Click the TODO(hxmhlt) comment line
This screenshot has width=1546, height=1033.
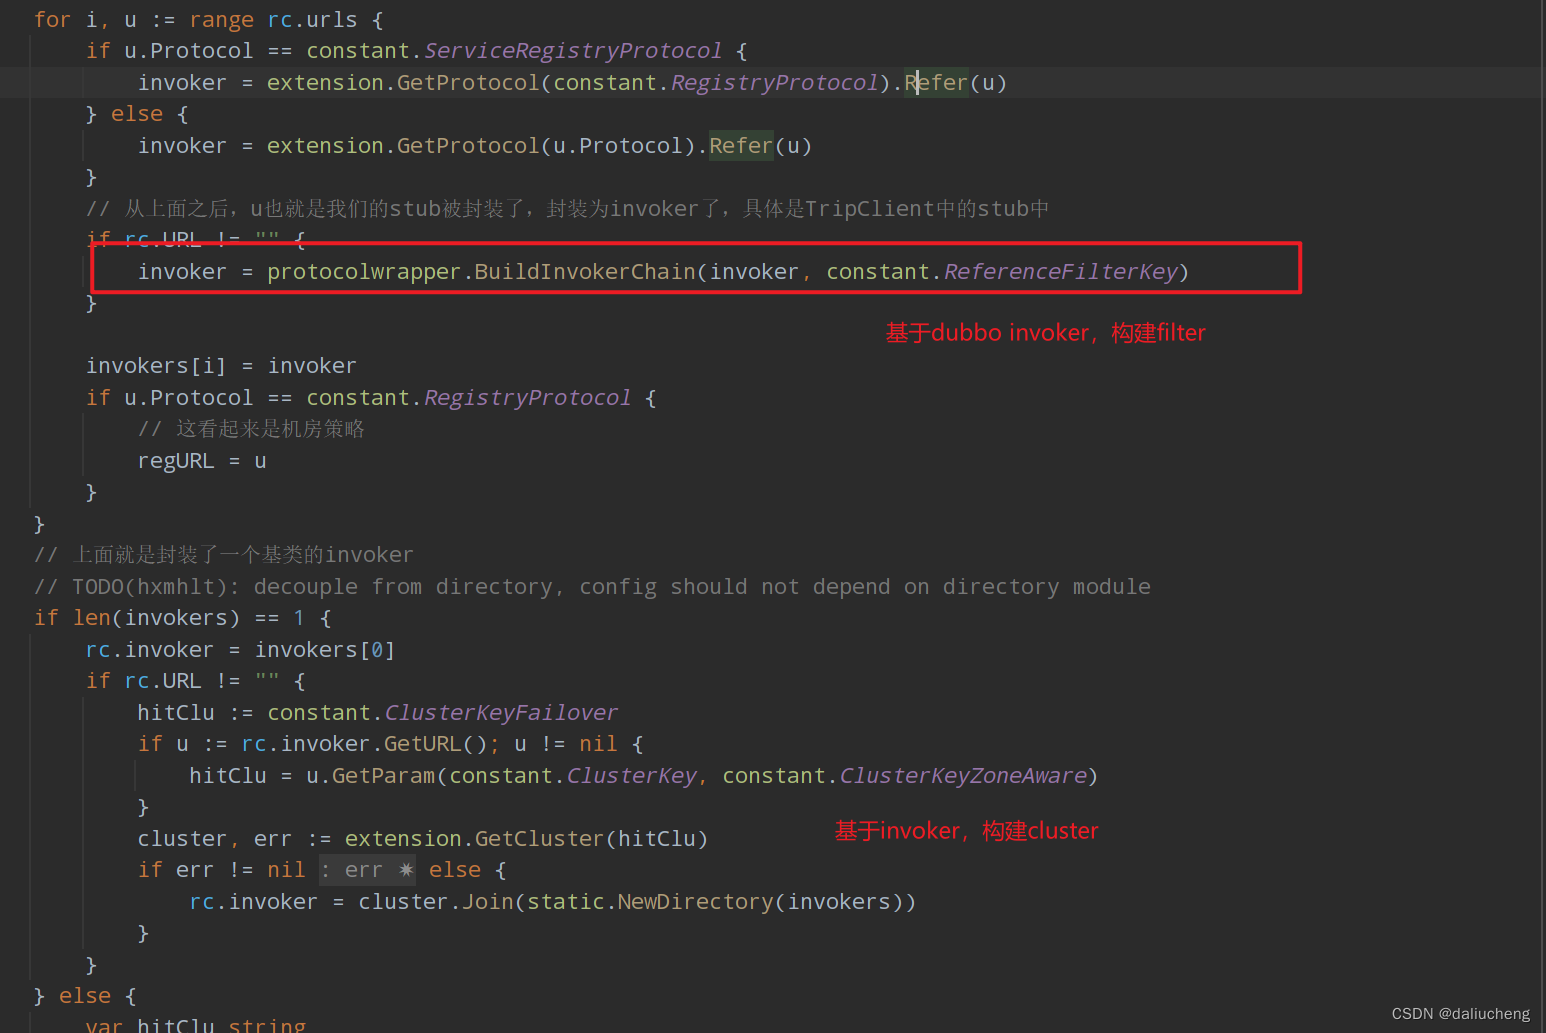[x=592, y=587]
